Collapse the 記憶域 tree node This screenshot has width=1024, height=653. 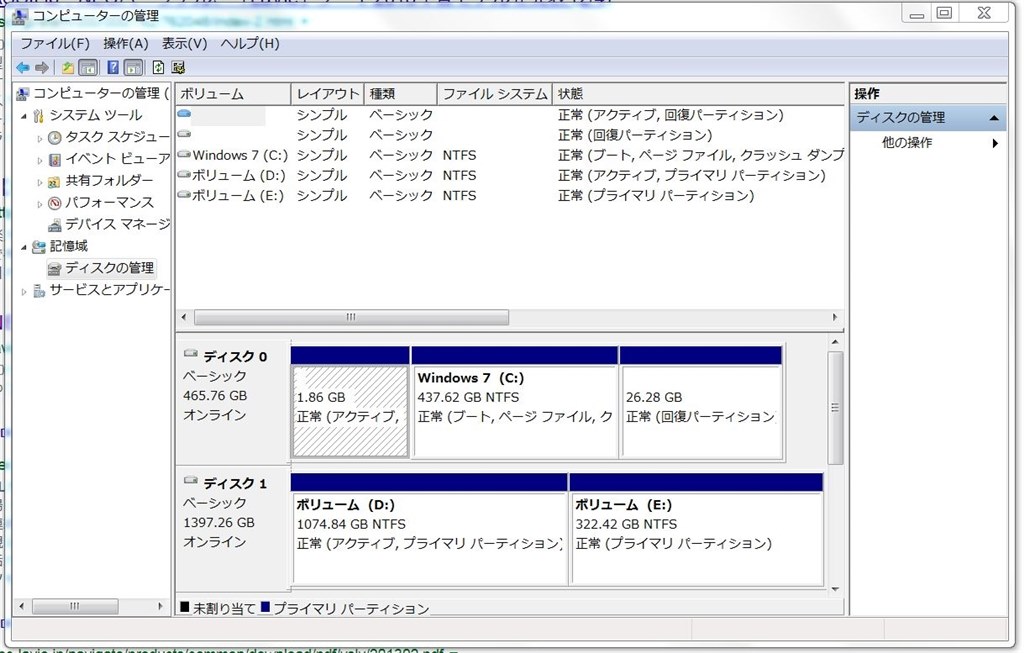24,247
